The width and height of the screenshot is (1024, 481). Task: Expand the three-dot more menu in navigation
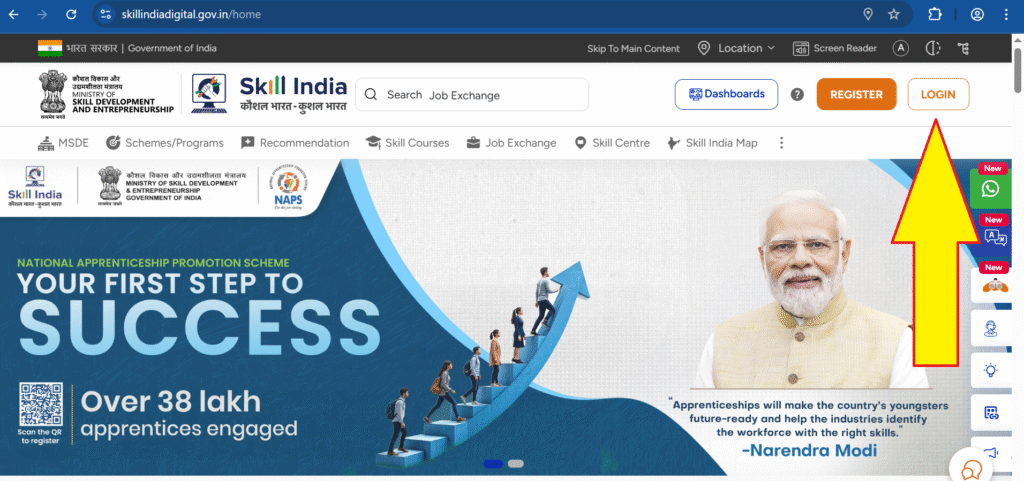pyautogui.click(x=781, y=143)
